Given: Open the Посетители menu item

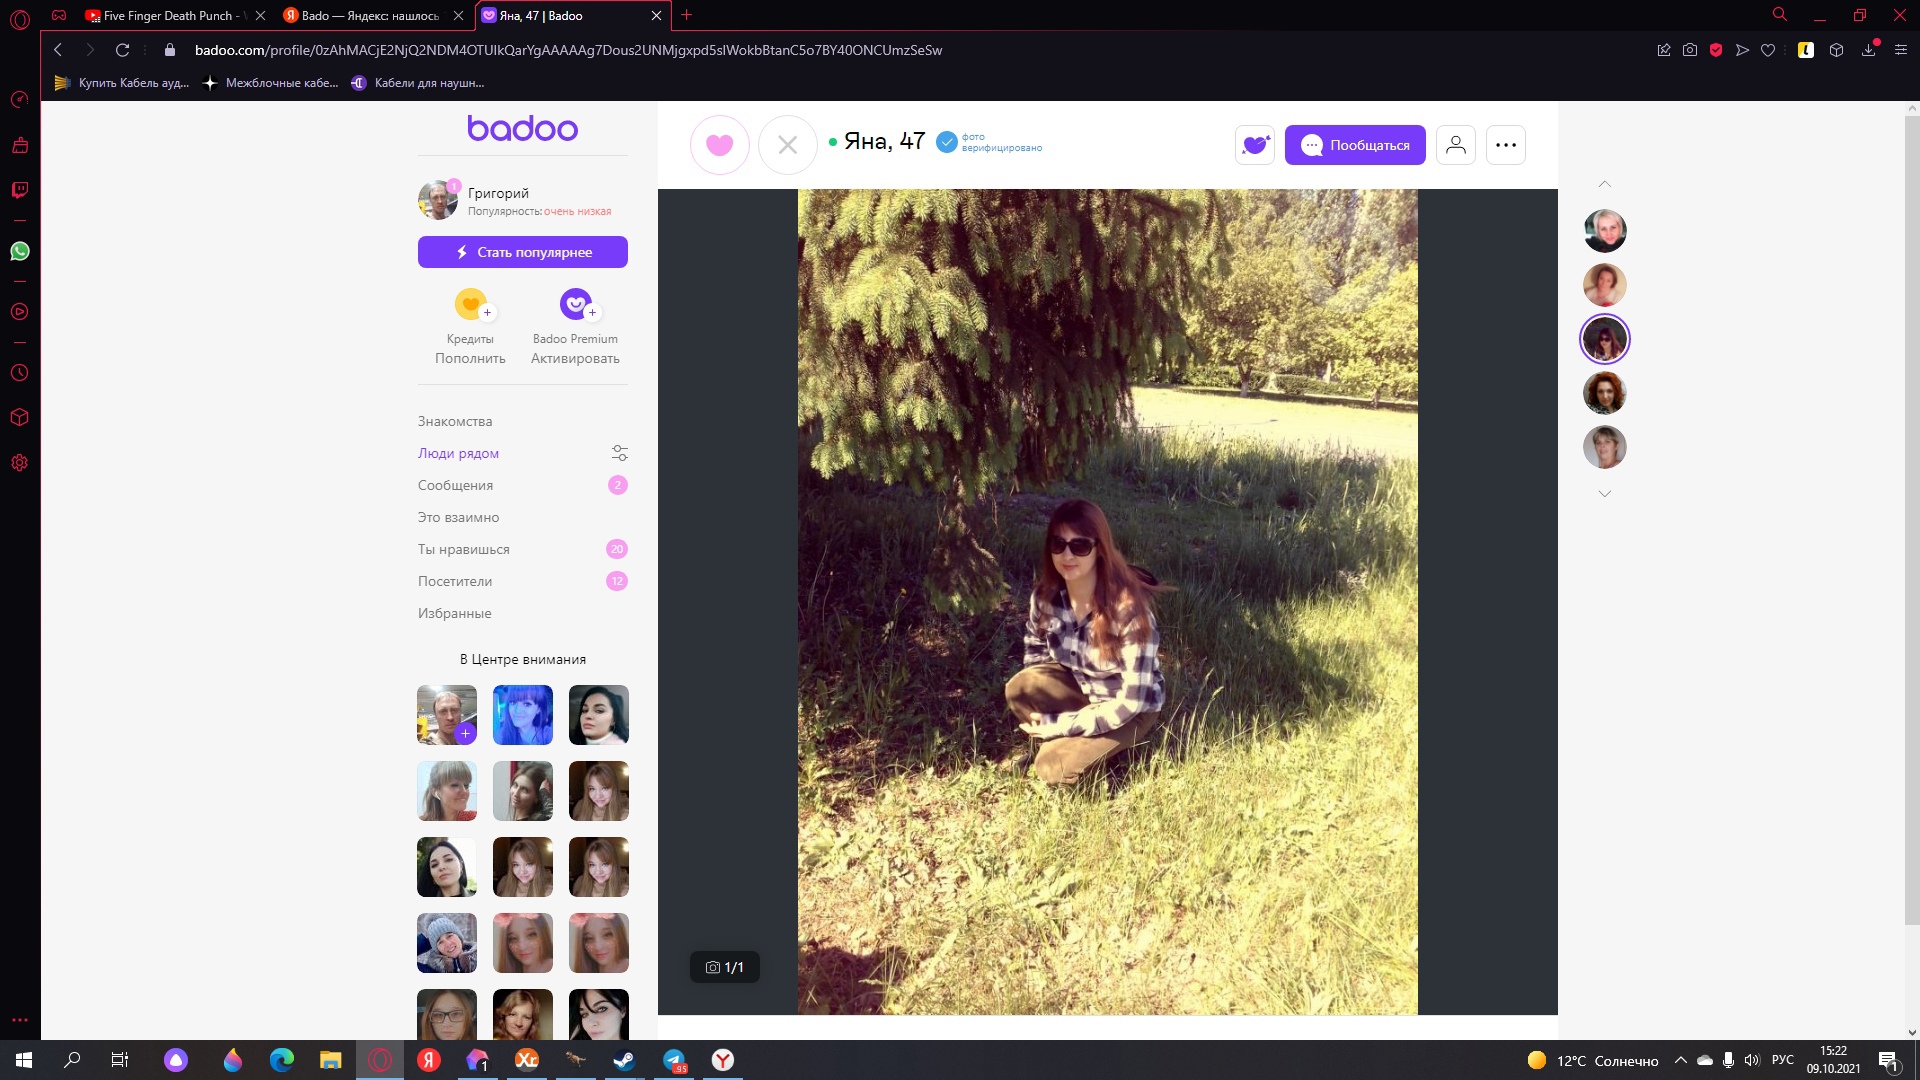Looking at the screenshot, I should point(454,581).
